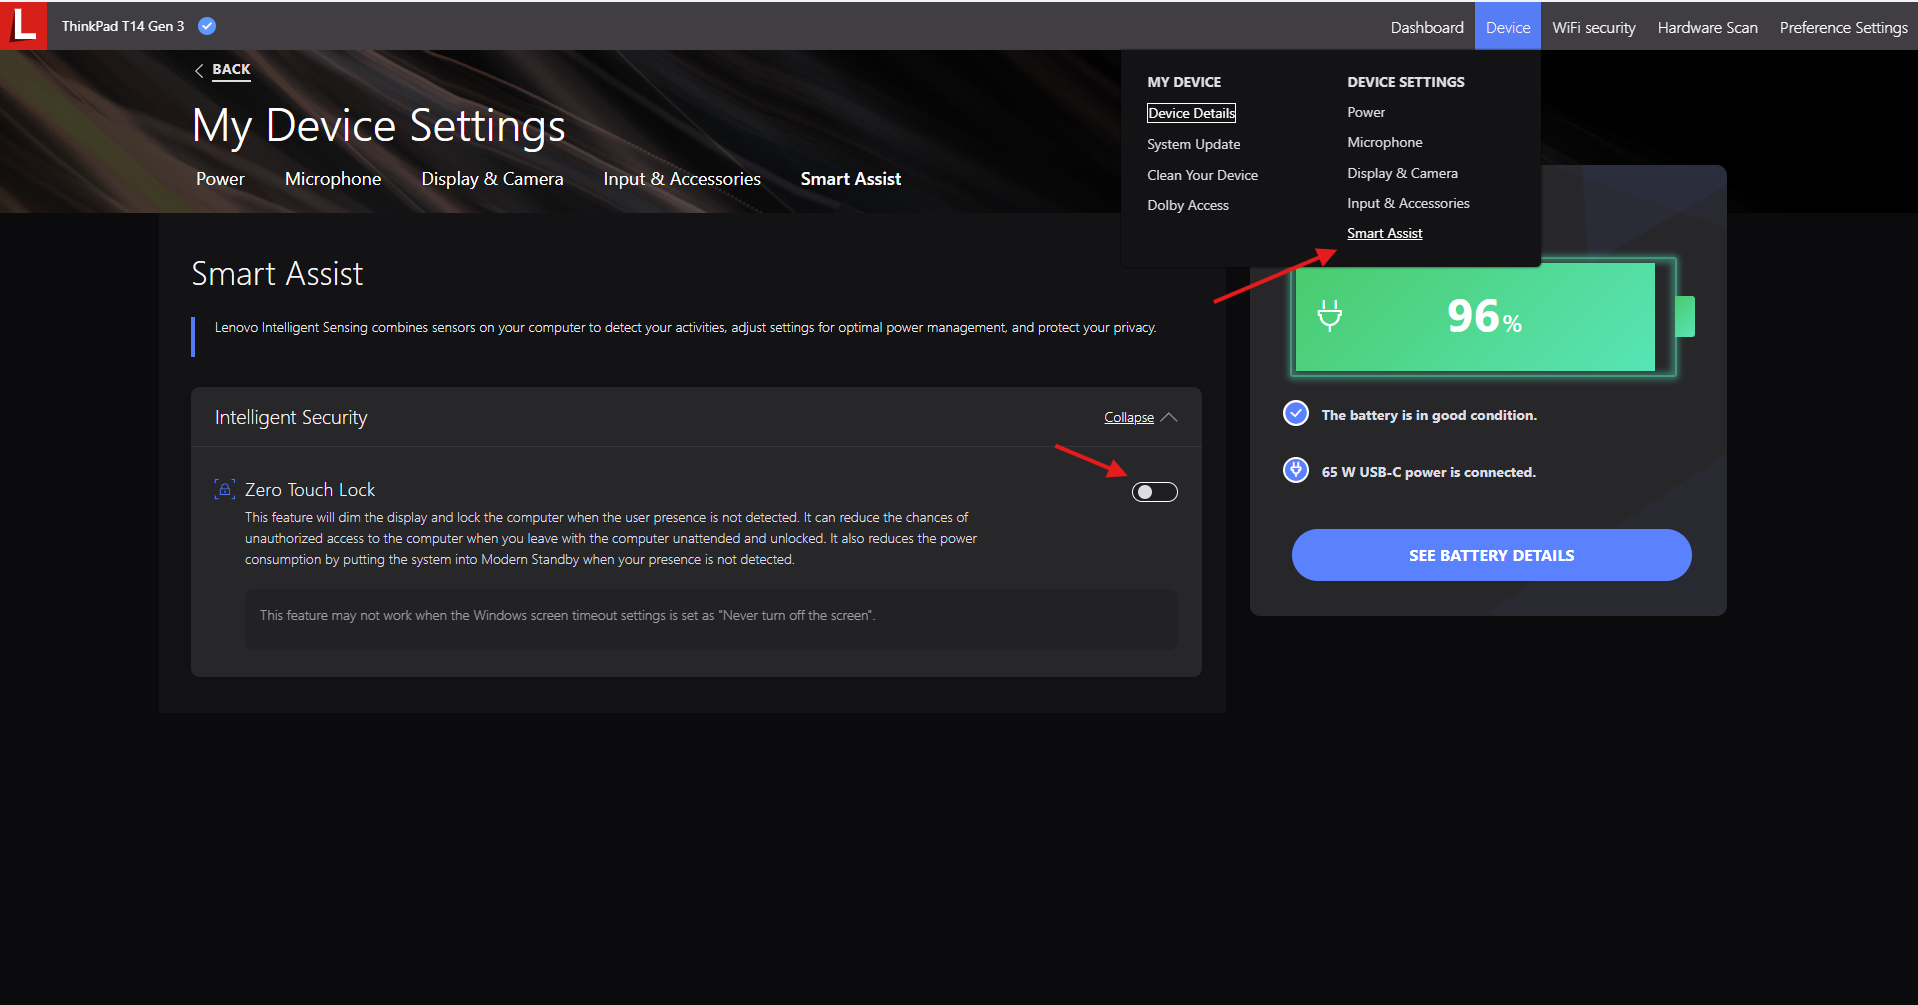Open Clean Your Device in the dropdown
This screenshot has height=1005, width=1918.
1202,175
